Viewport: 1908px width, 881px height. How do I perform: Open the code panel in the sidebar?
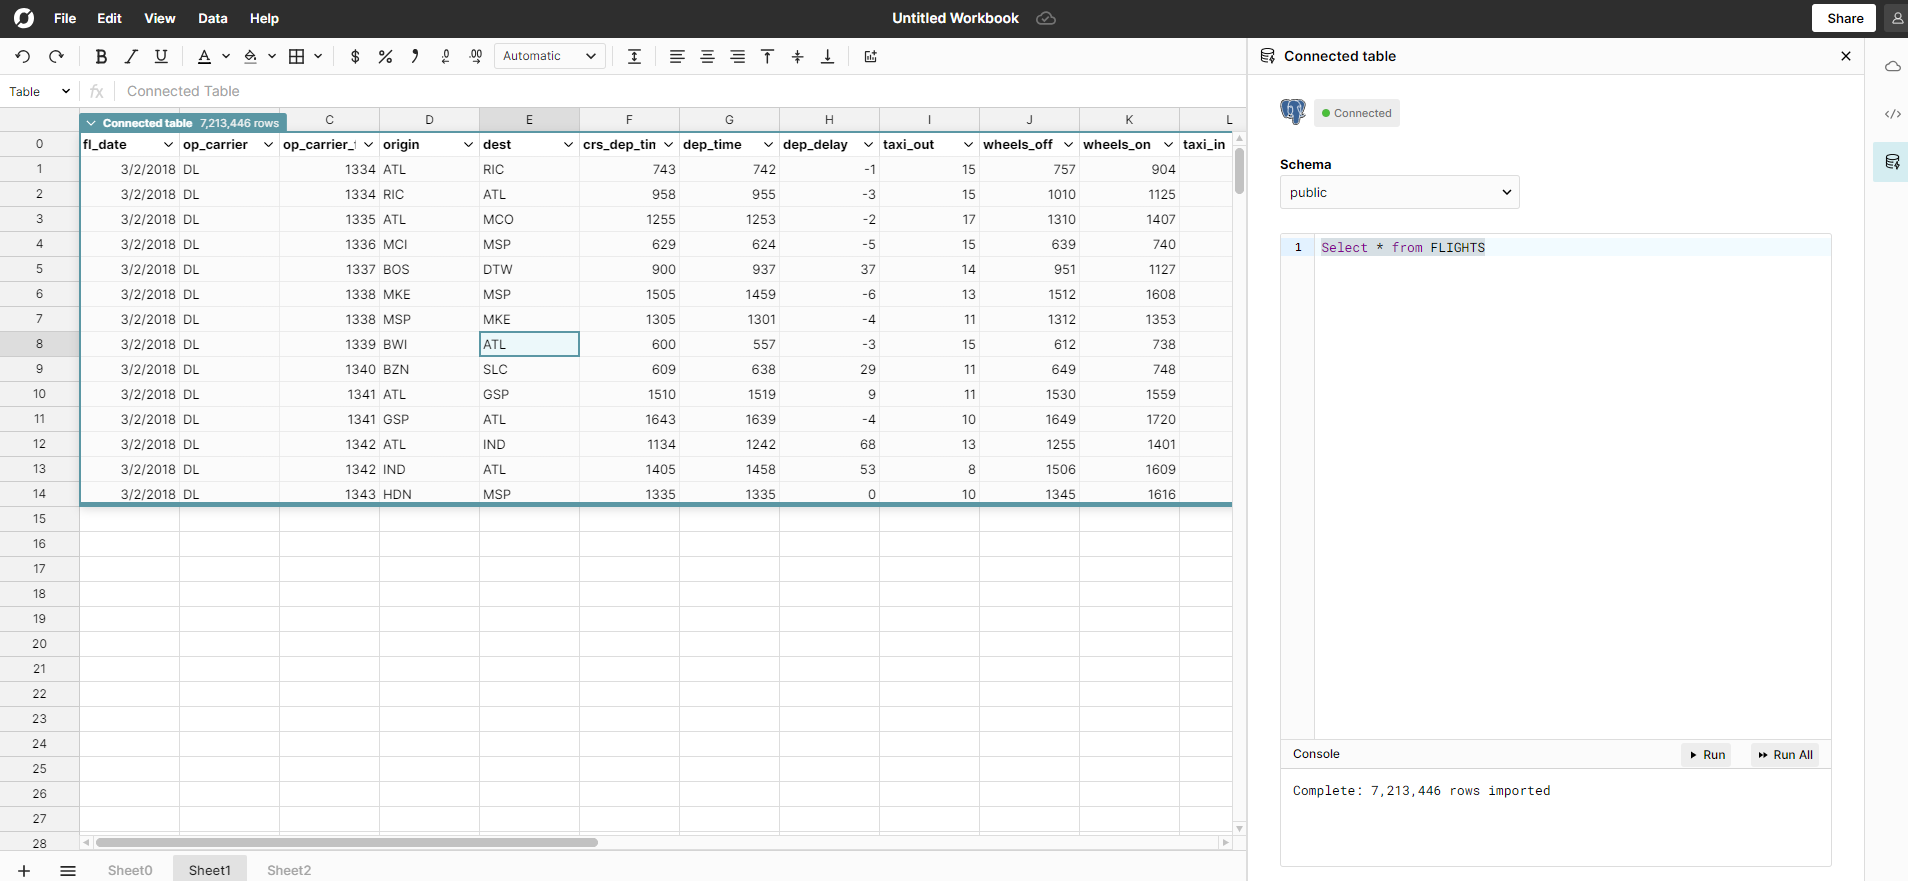coord(1892,114)
